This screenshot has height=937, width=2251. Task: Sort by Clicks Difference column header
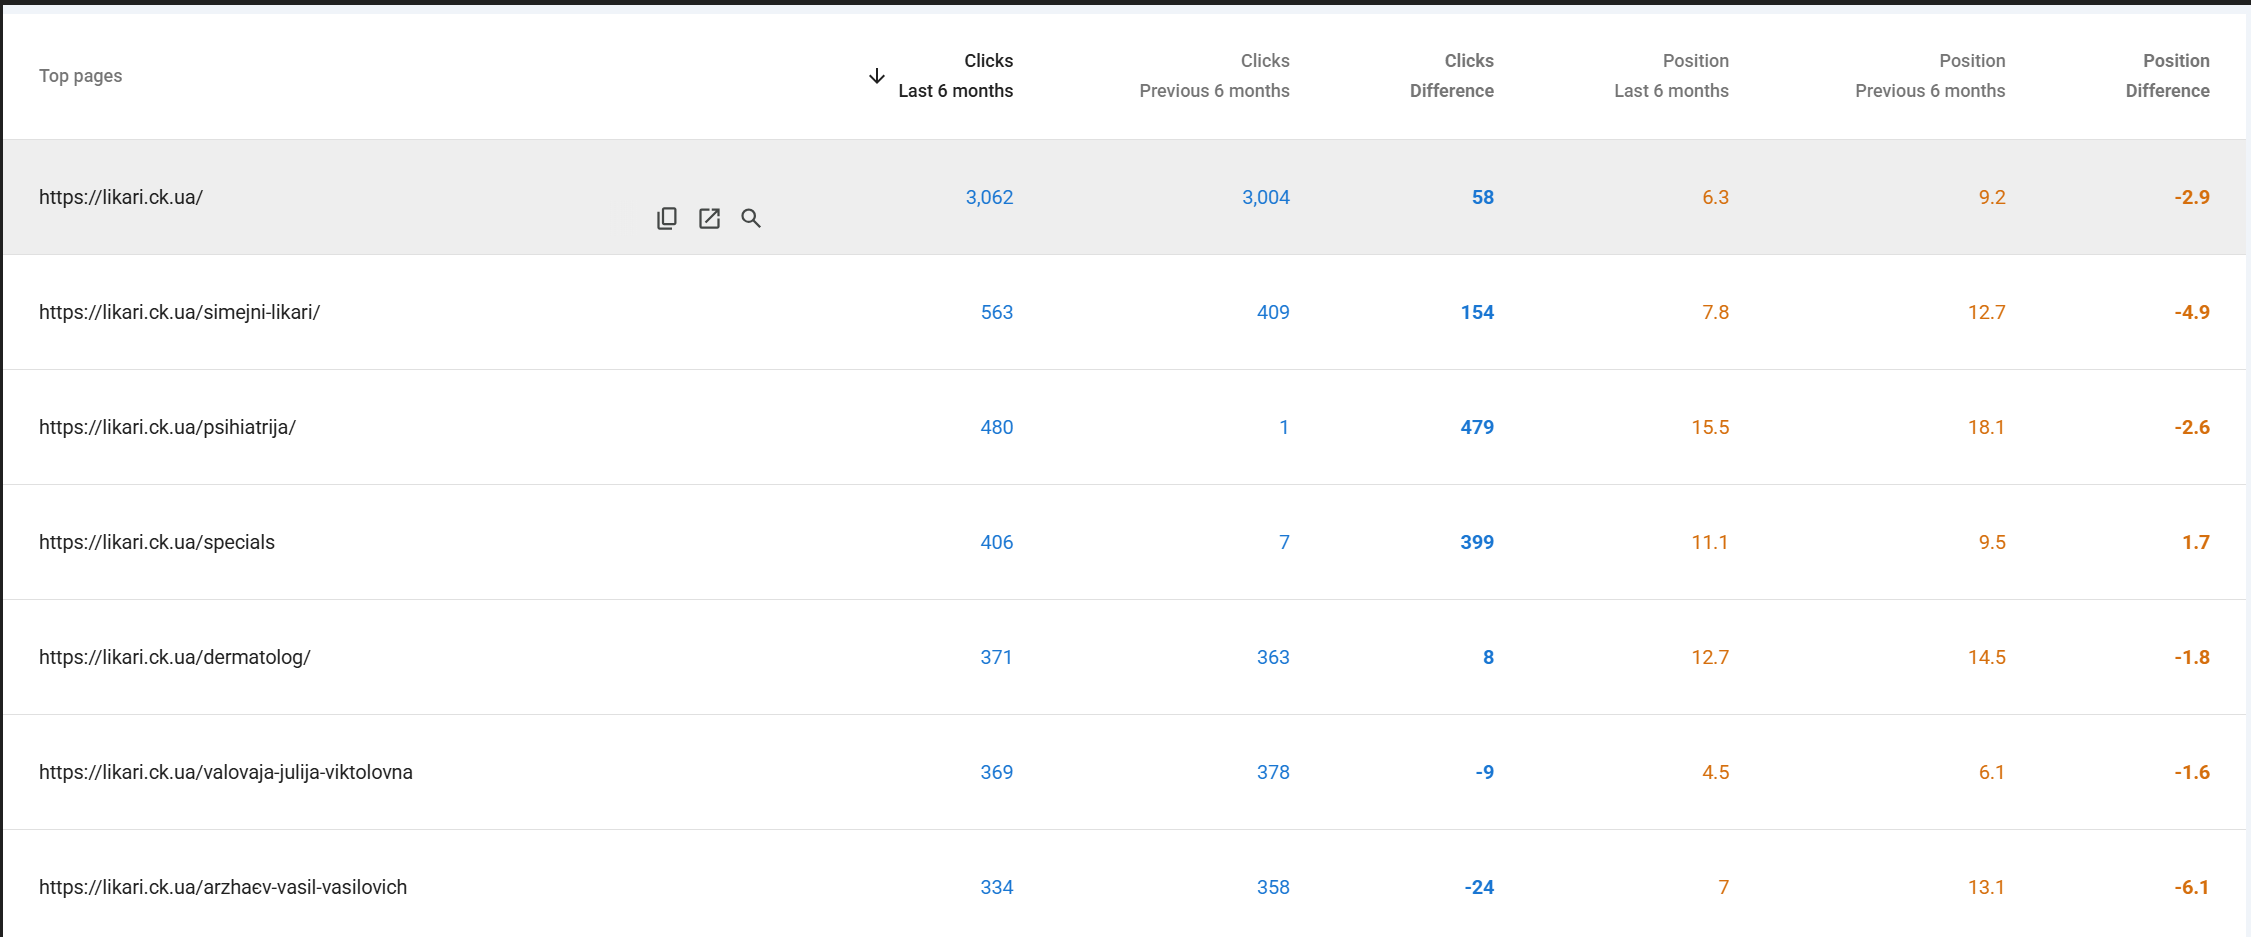click(1452, 76)
